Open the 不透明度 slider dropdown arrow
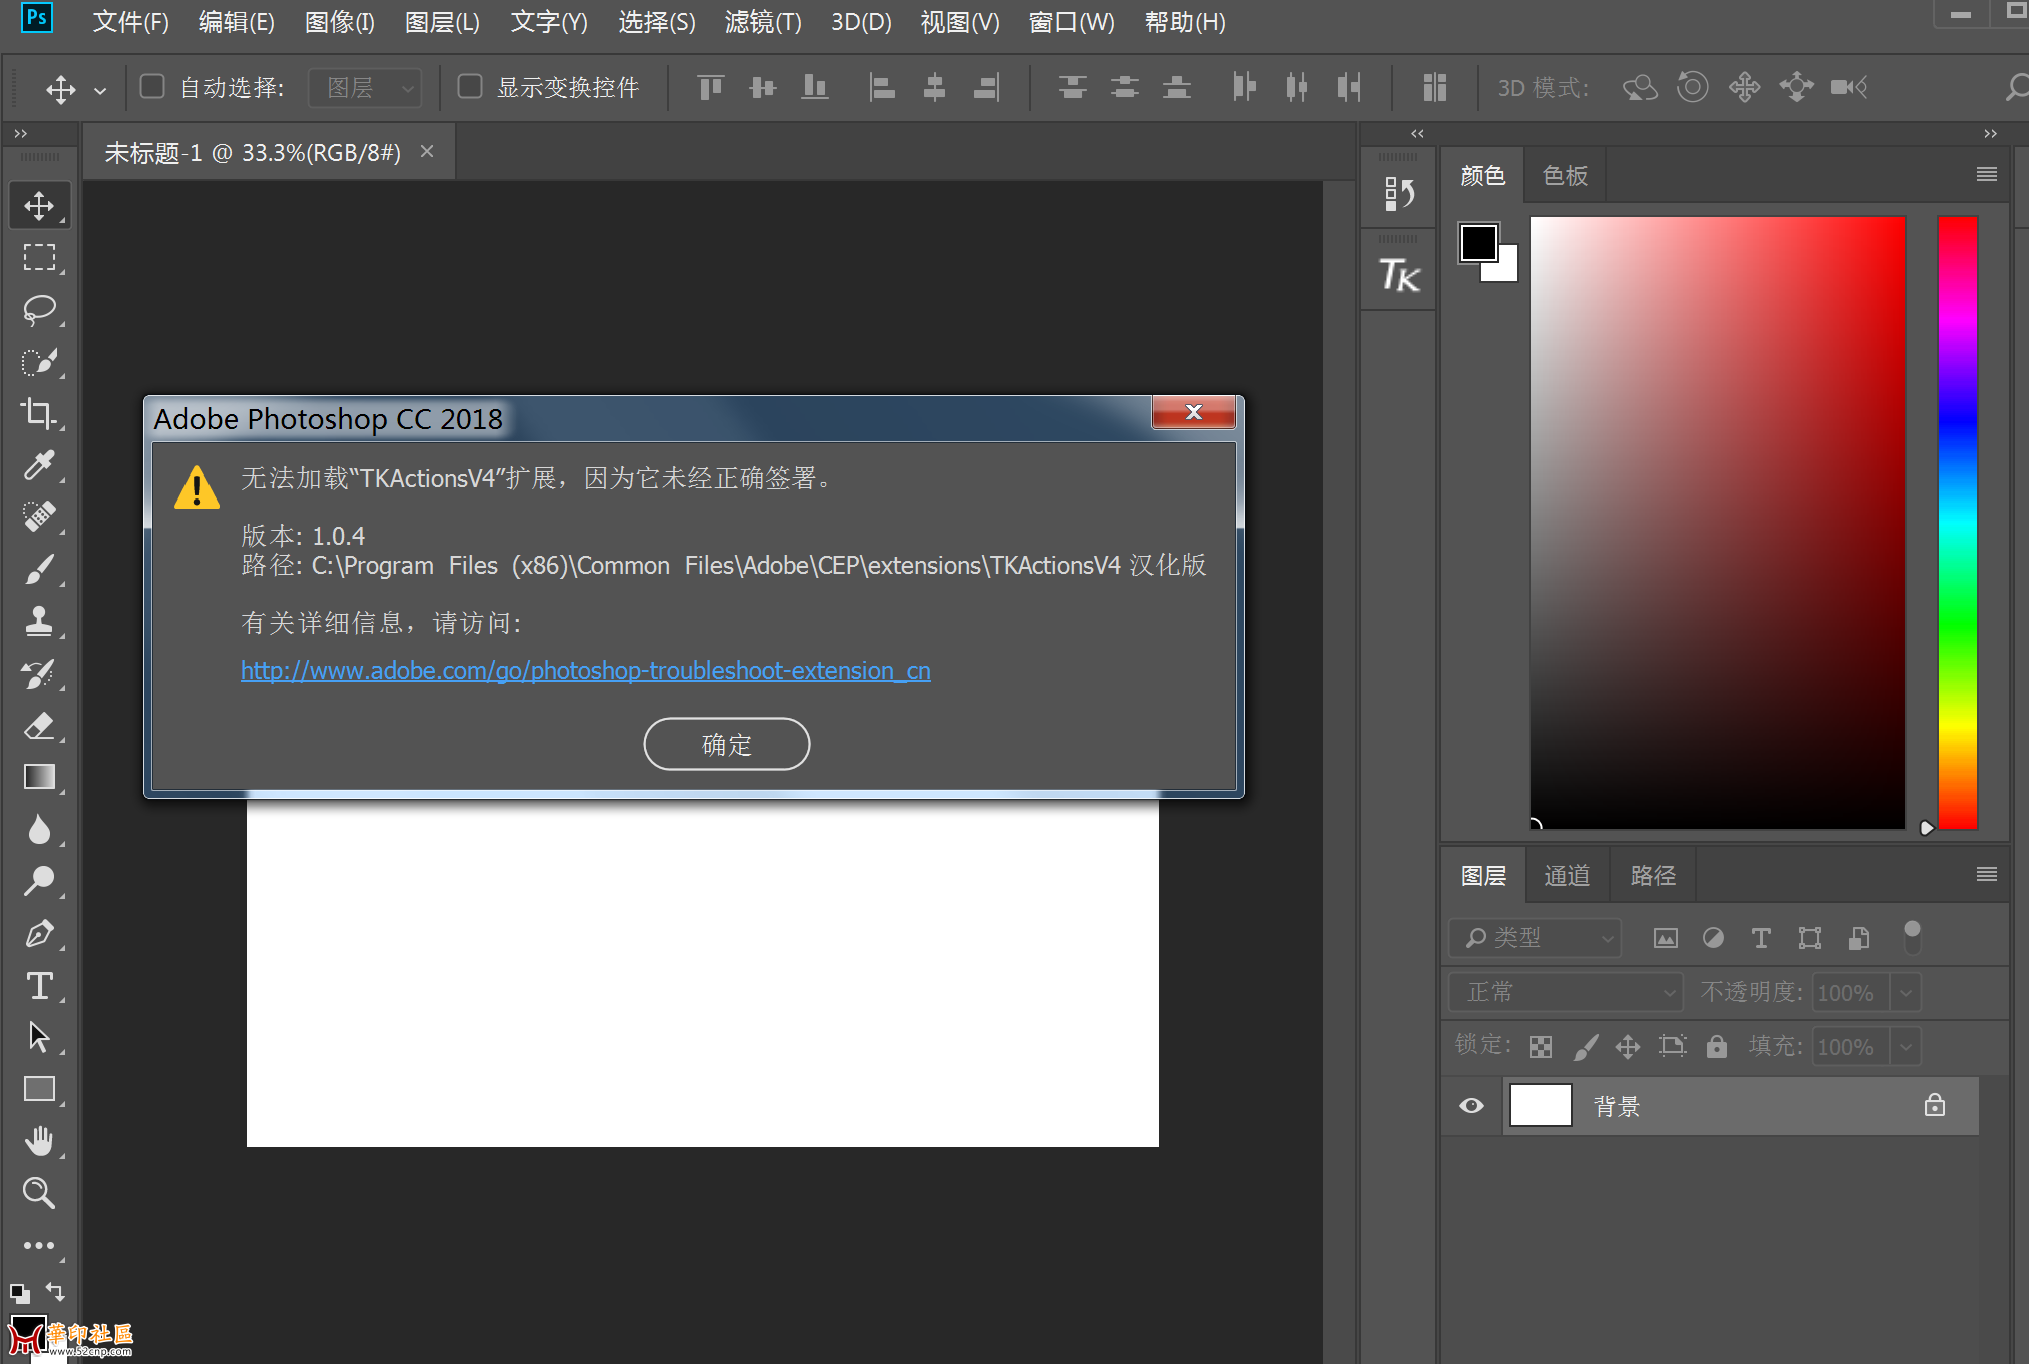Image resolution: width=2029 pixels, height=1364 pixels. pos(1906,993)
